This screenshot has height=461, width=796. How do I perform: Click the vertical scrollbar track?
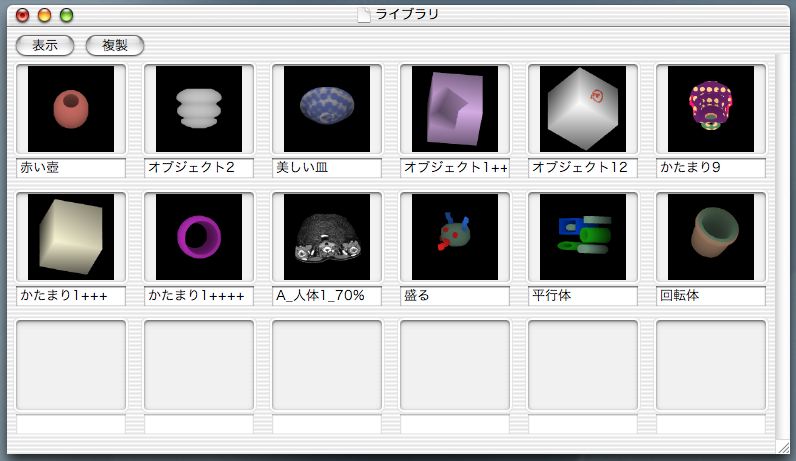[x=782, y=246]
